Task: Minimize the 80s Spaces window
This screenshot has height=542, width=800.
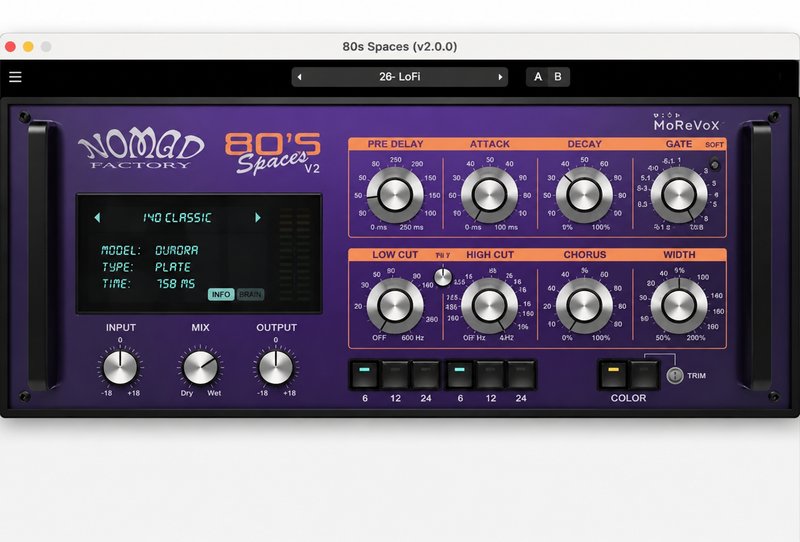Action: click(28, 46)
